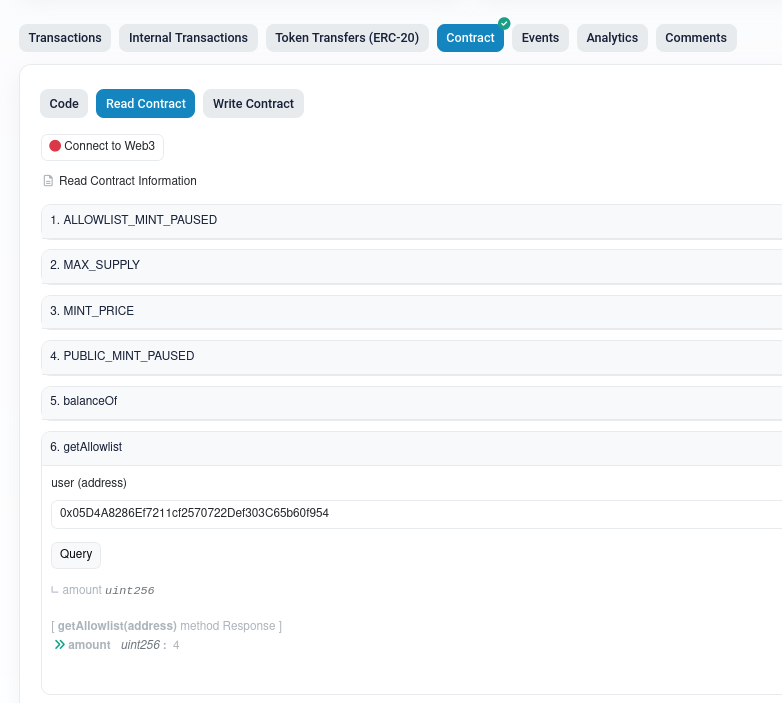Click the return arrow icon before amount uint256
This screenshot has width=782, height=703.
(55, 590)
